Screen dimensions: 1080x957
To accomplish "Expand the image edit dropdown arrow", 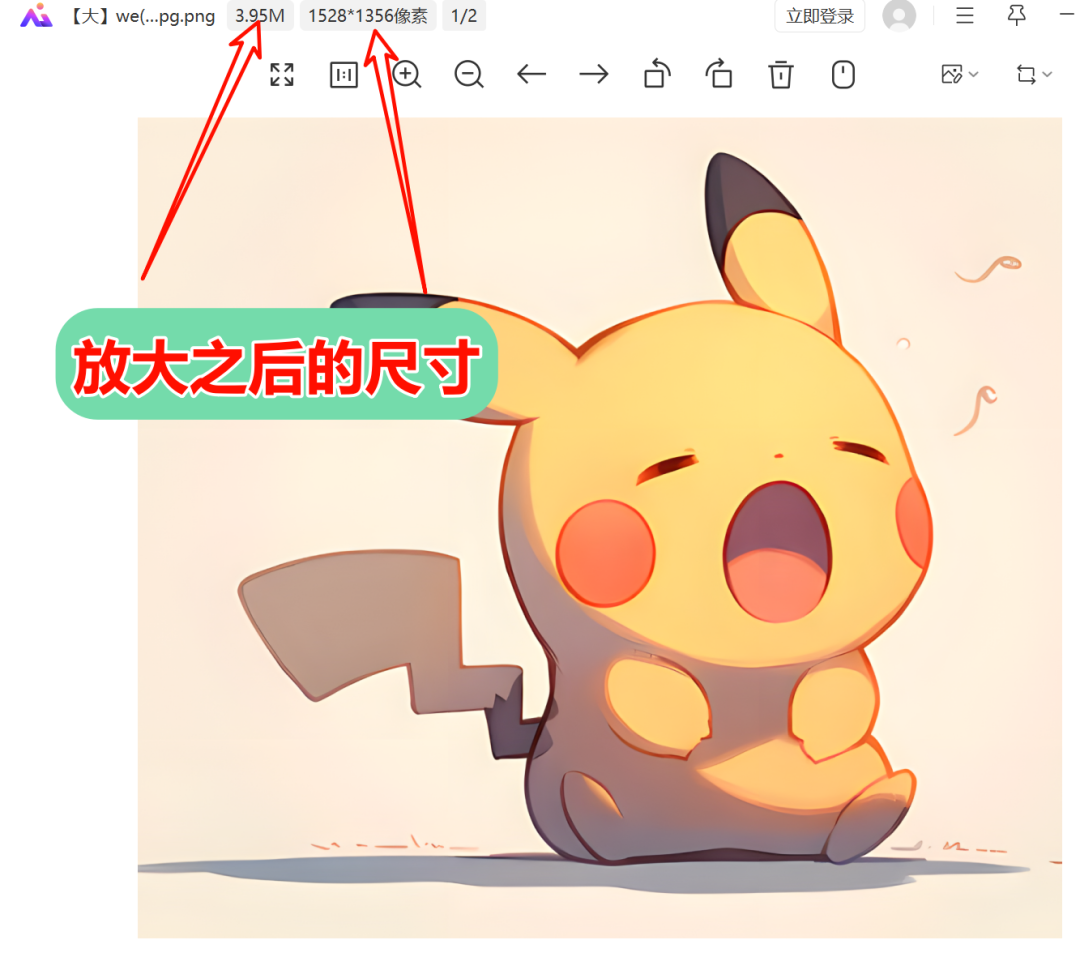I will [973, 74].
